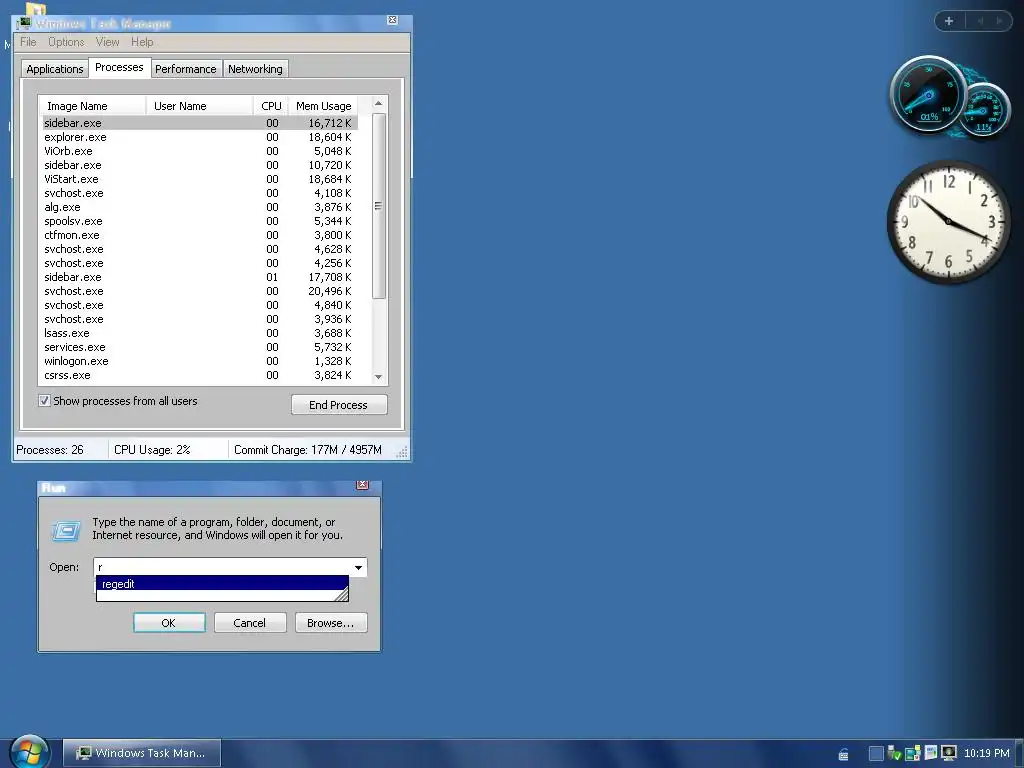Click the process list scroll up arrow
This screenshot has height=768, width=1024.
(378, 104)
